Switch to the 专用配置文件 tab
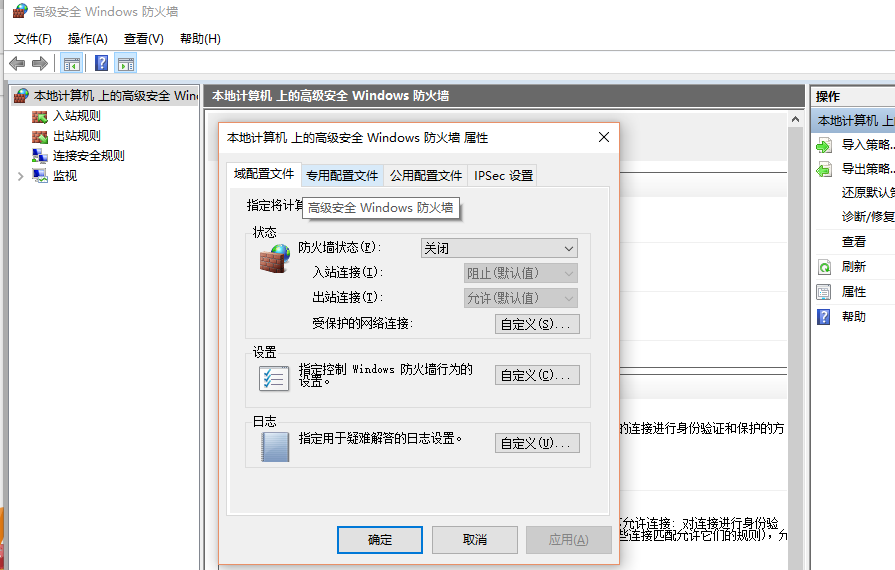 (342, 175)
